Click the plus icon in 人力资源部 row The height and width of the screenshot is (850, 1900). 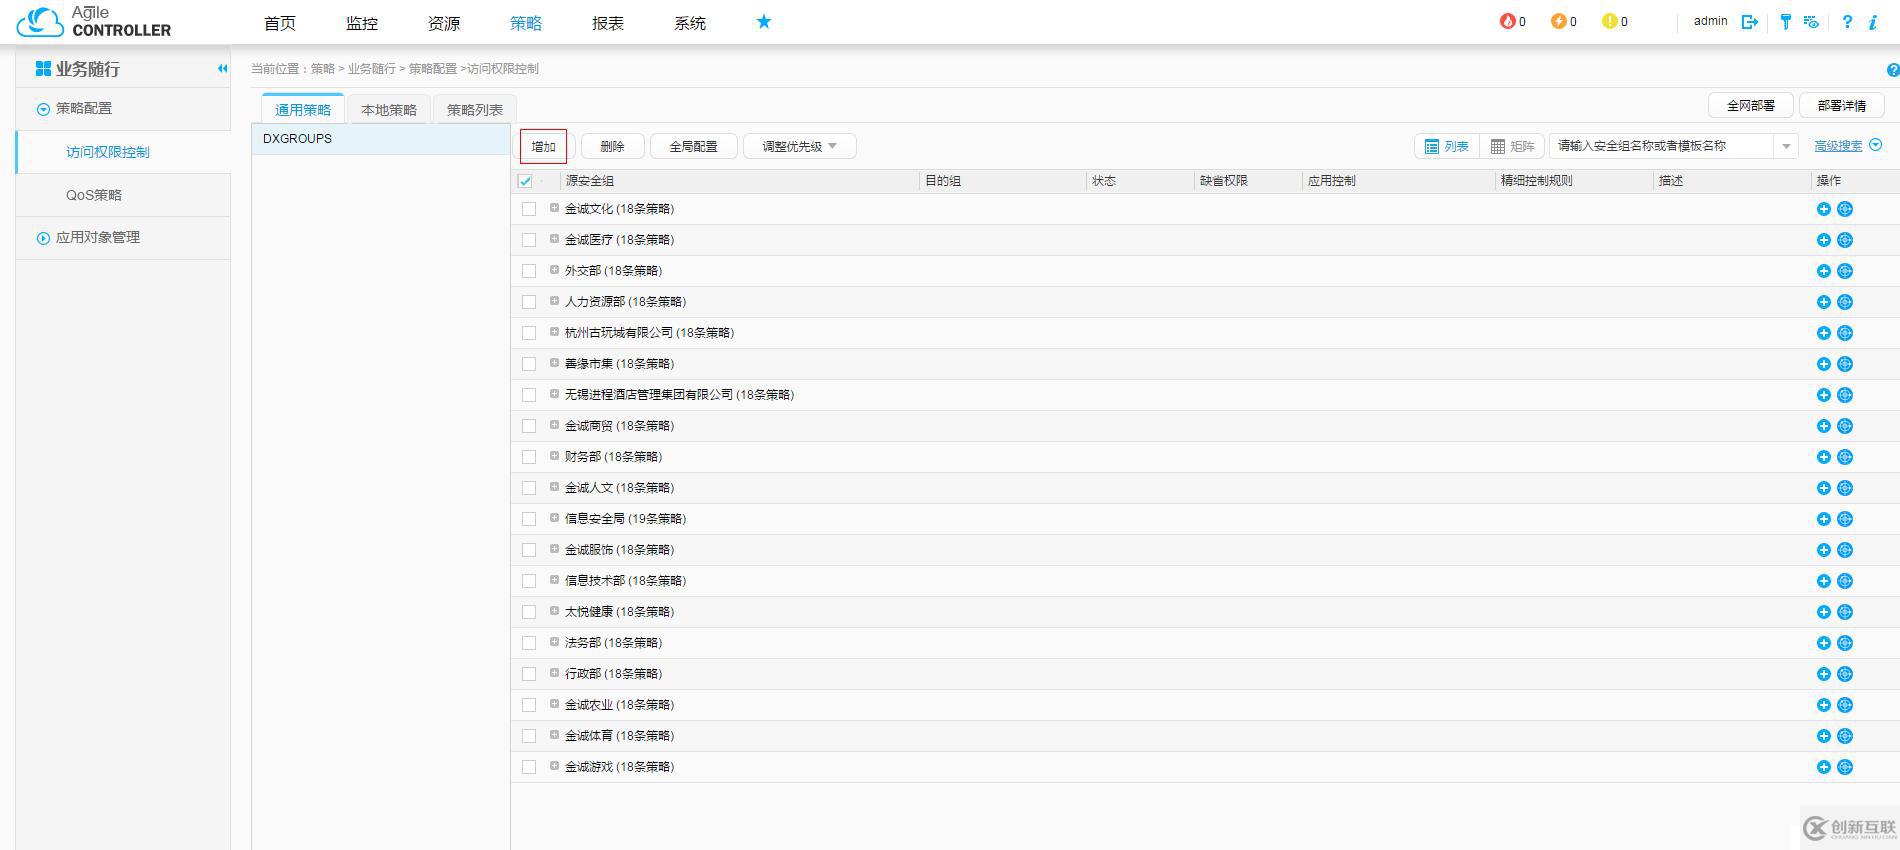1823,302
